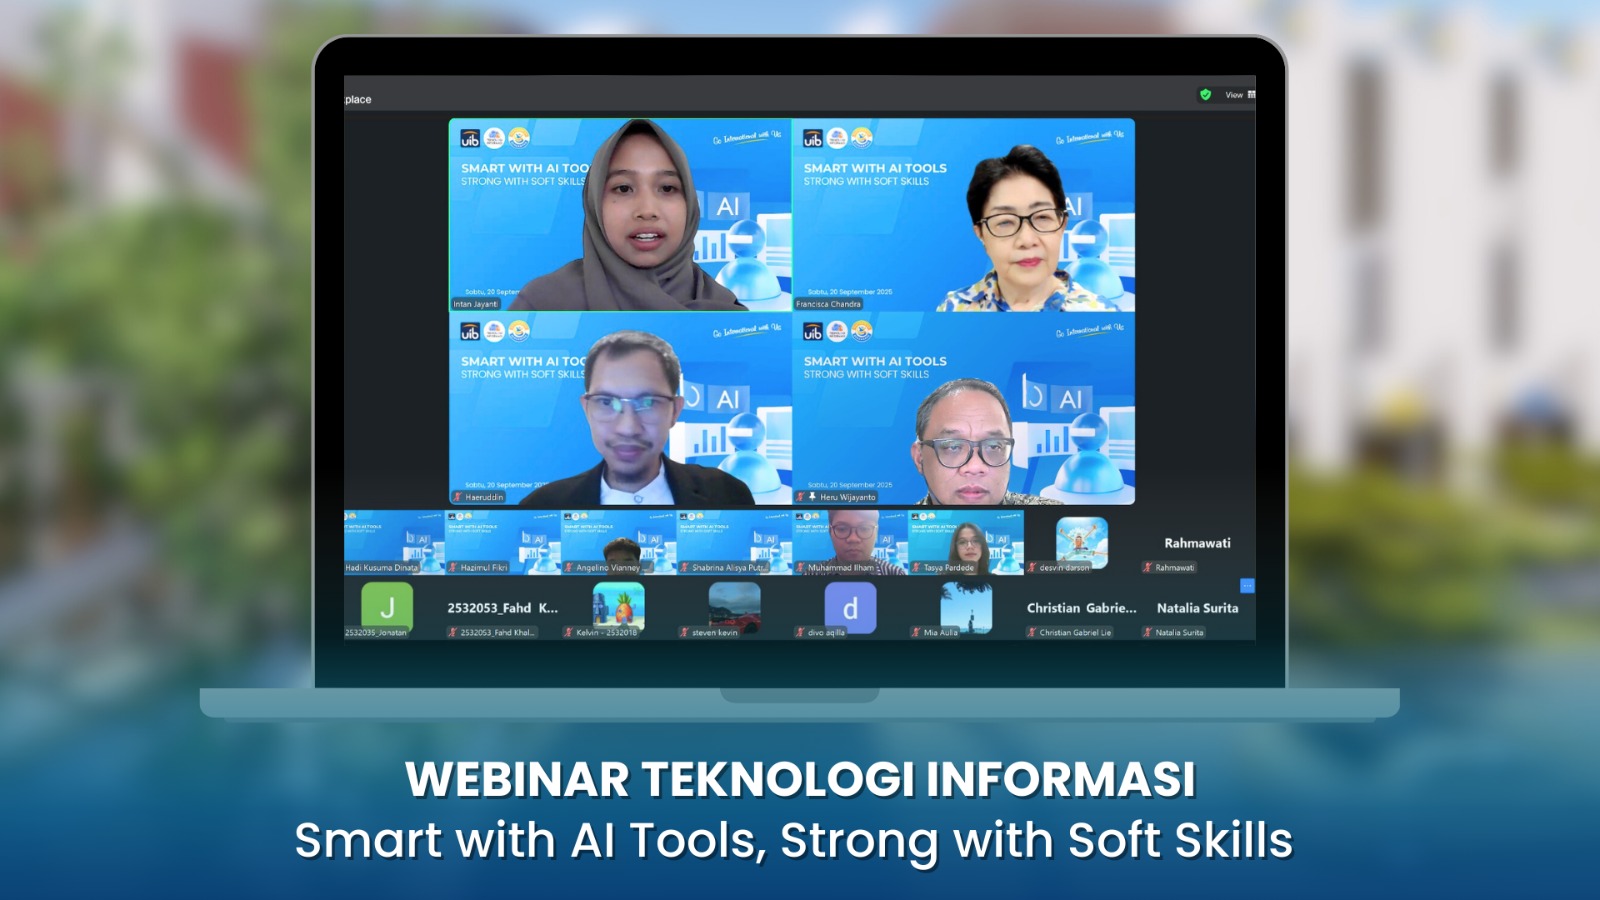The image size is (1600, 900).
Task: Click the Christian Gabriel Lie participant tile
Action: [1081, 608]
